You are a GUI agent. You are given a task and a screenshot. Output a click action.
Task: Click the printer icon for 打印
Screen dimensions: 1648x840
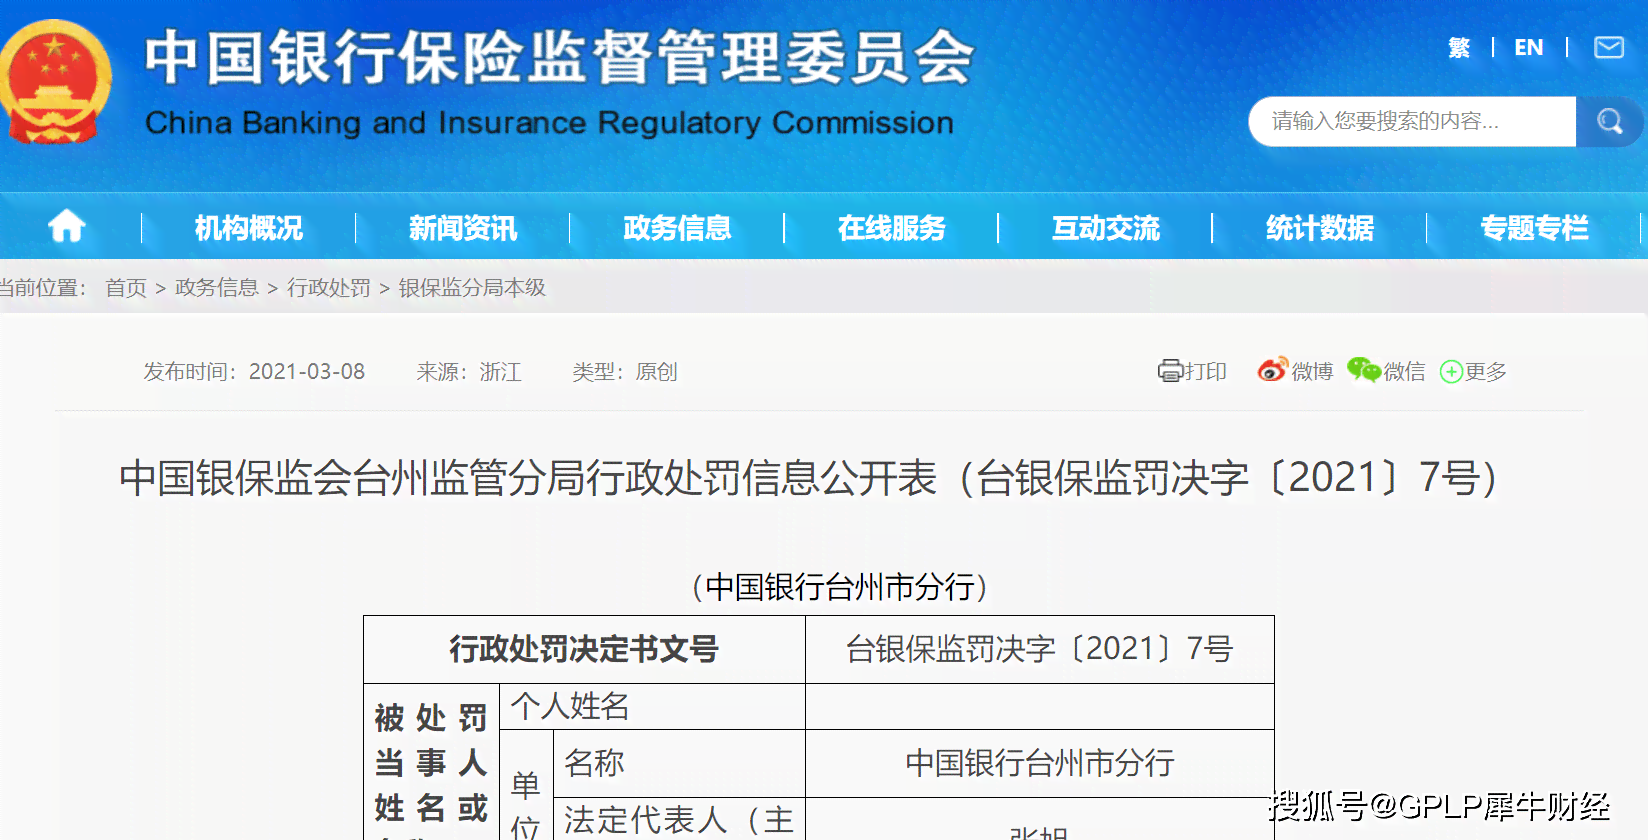coord(1170,371)
